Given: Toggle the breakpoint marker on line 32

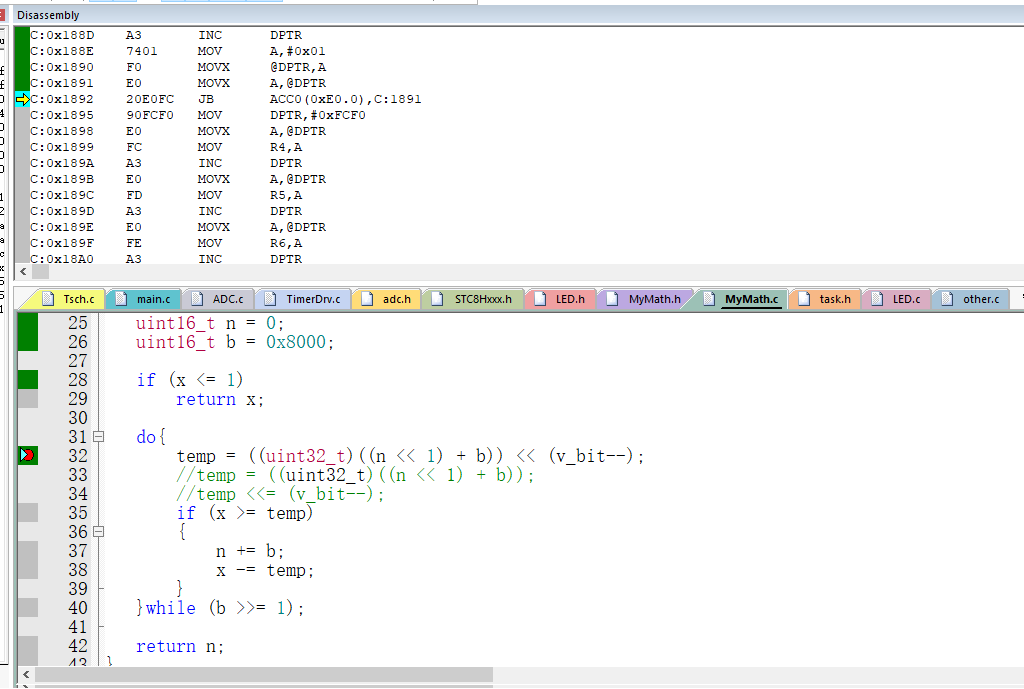Looking at the screenshot, I should point(27,455).
